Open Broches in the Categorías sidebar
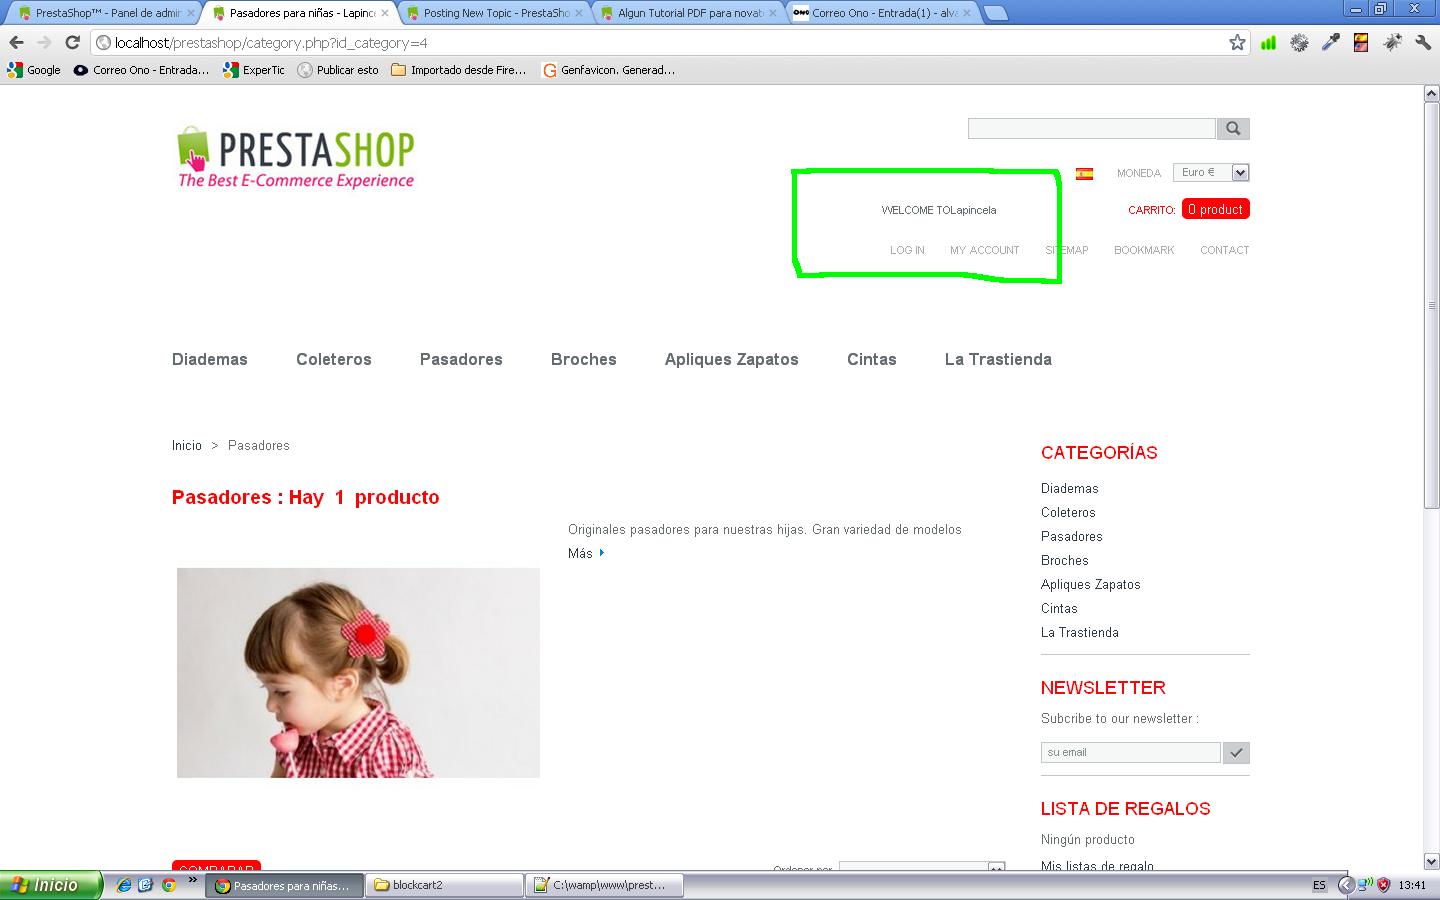Image resolution: width=1440 pixels, height=900 pixels. (1065, 560)
